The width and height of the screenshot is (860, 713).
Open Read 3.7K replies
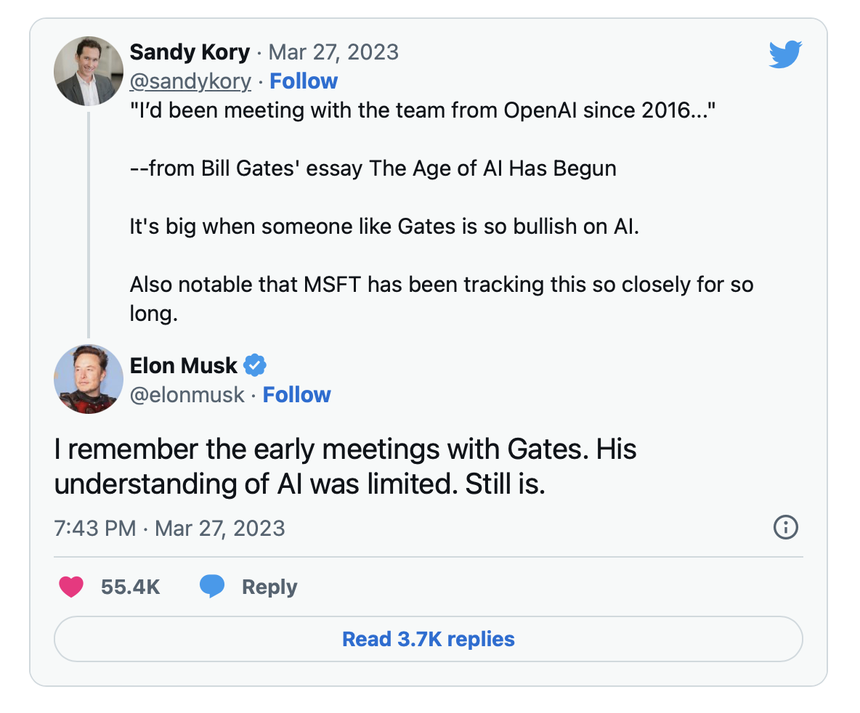click(429, 640)
